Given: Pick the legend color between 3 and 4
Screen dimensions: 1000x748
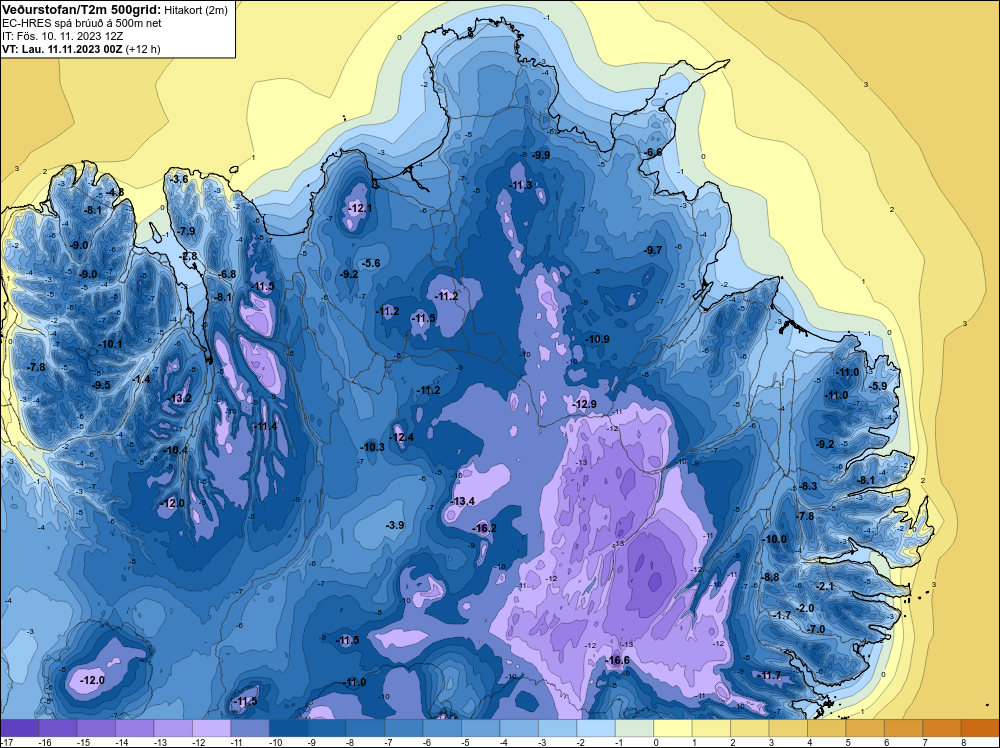Looking at the screenshot, I should click(788, 728).
